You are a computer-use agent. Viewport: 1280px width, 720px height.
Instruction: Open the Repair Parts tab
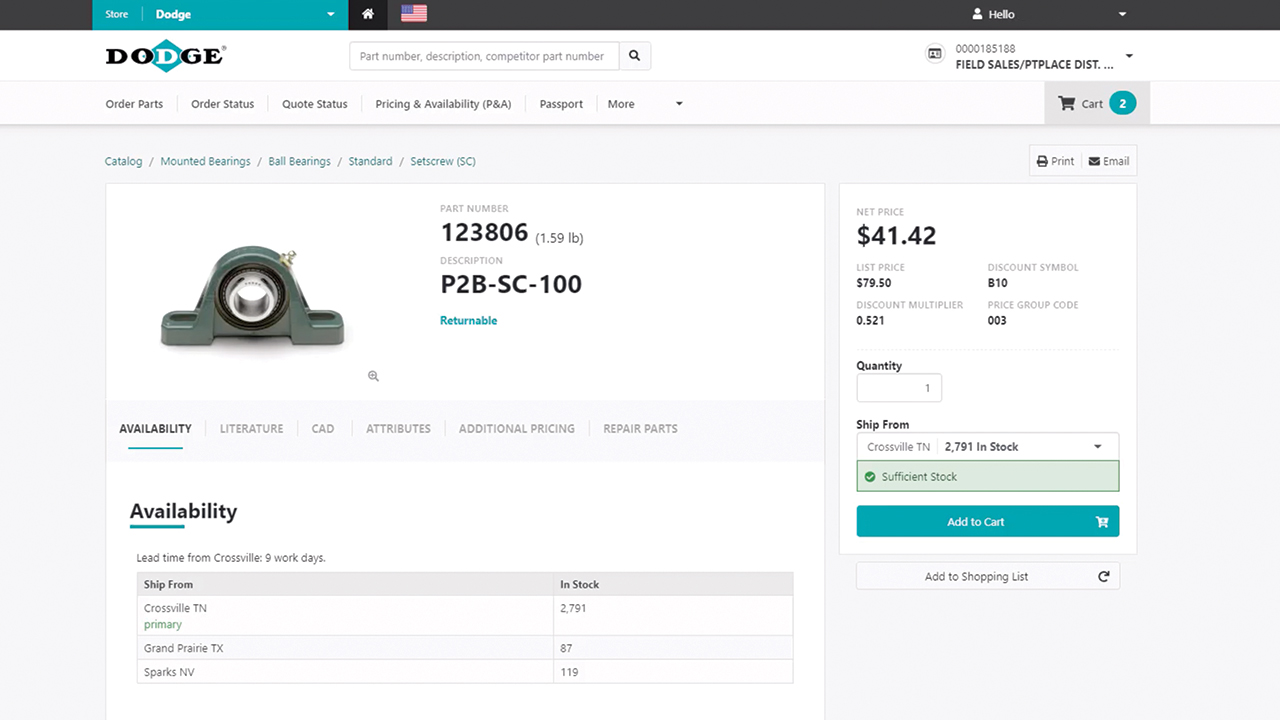pos(640,428)
